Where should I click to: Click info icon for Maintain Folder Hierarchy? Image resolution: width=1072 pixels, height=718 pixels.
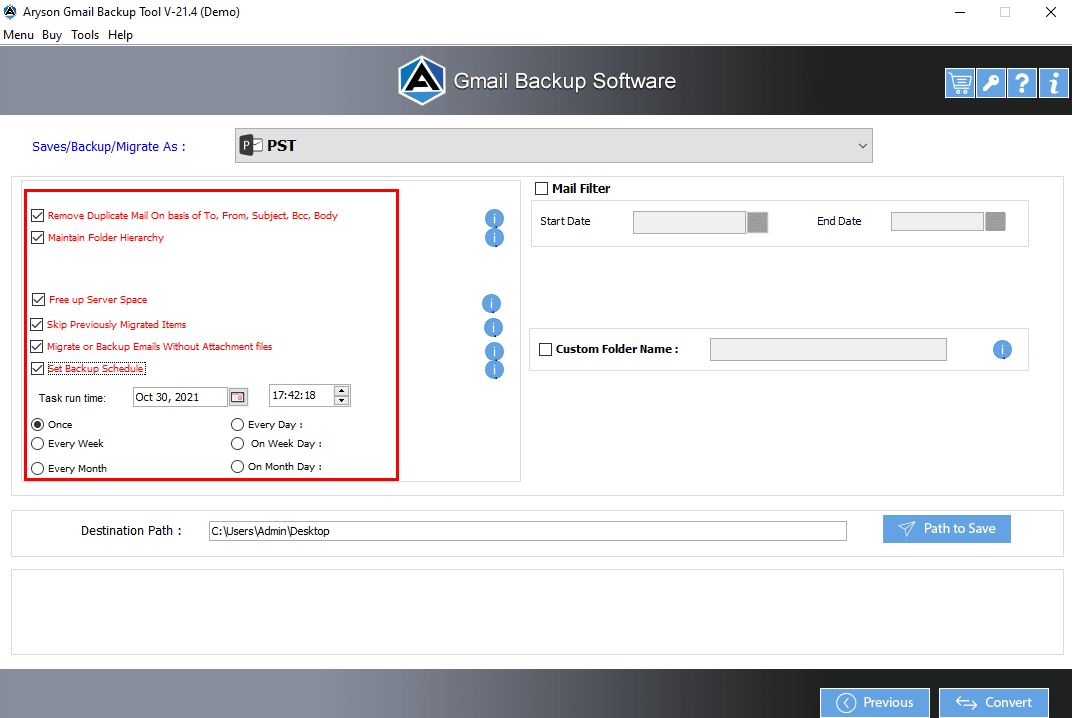[494, 237]
